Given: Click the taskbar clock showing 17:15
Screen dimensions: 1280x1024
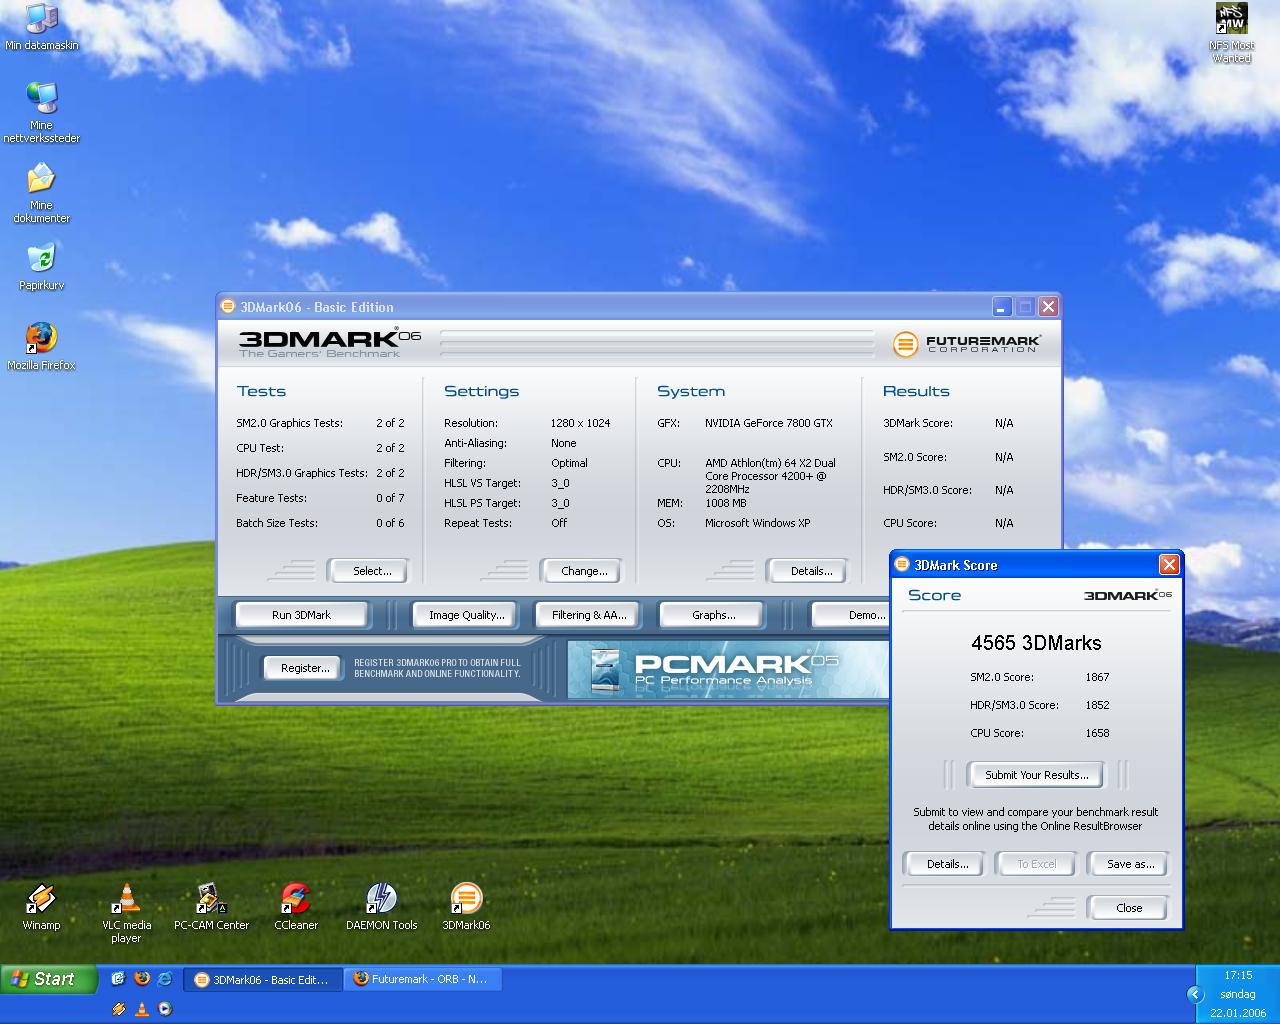Looking at the screenshot, I should (1238, 975).
